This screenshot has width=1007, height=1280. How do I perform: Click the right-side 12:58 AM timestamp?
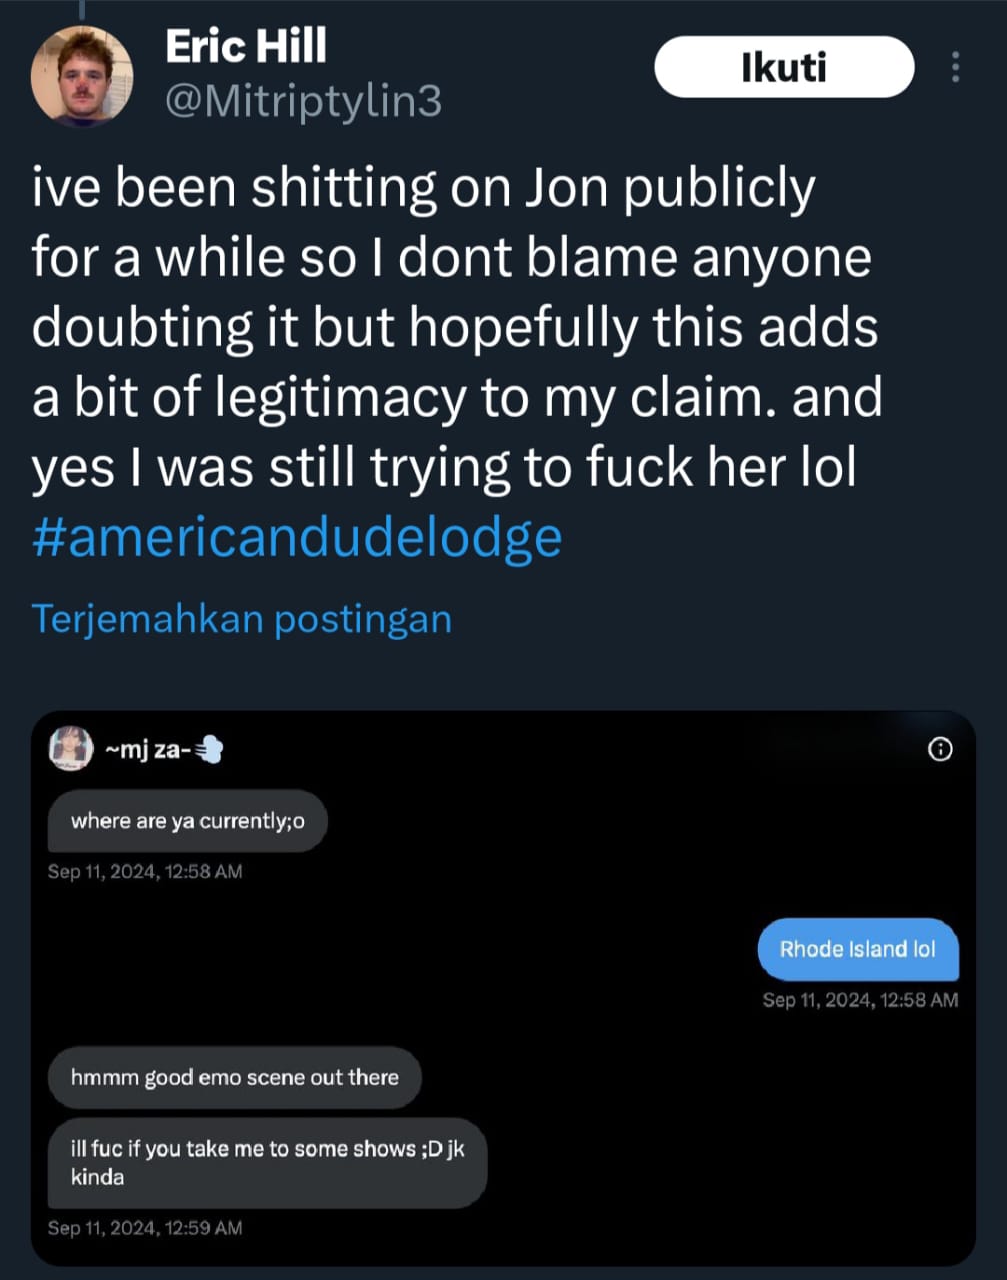click(860, 1000)
